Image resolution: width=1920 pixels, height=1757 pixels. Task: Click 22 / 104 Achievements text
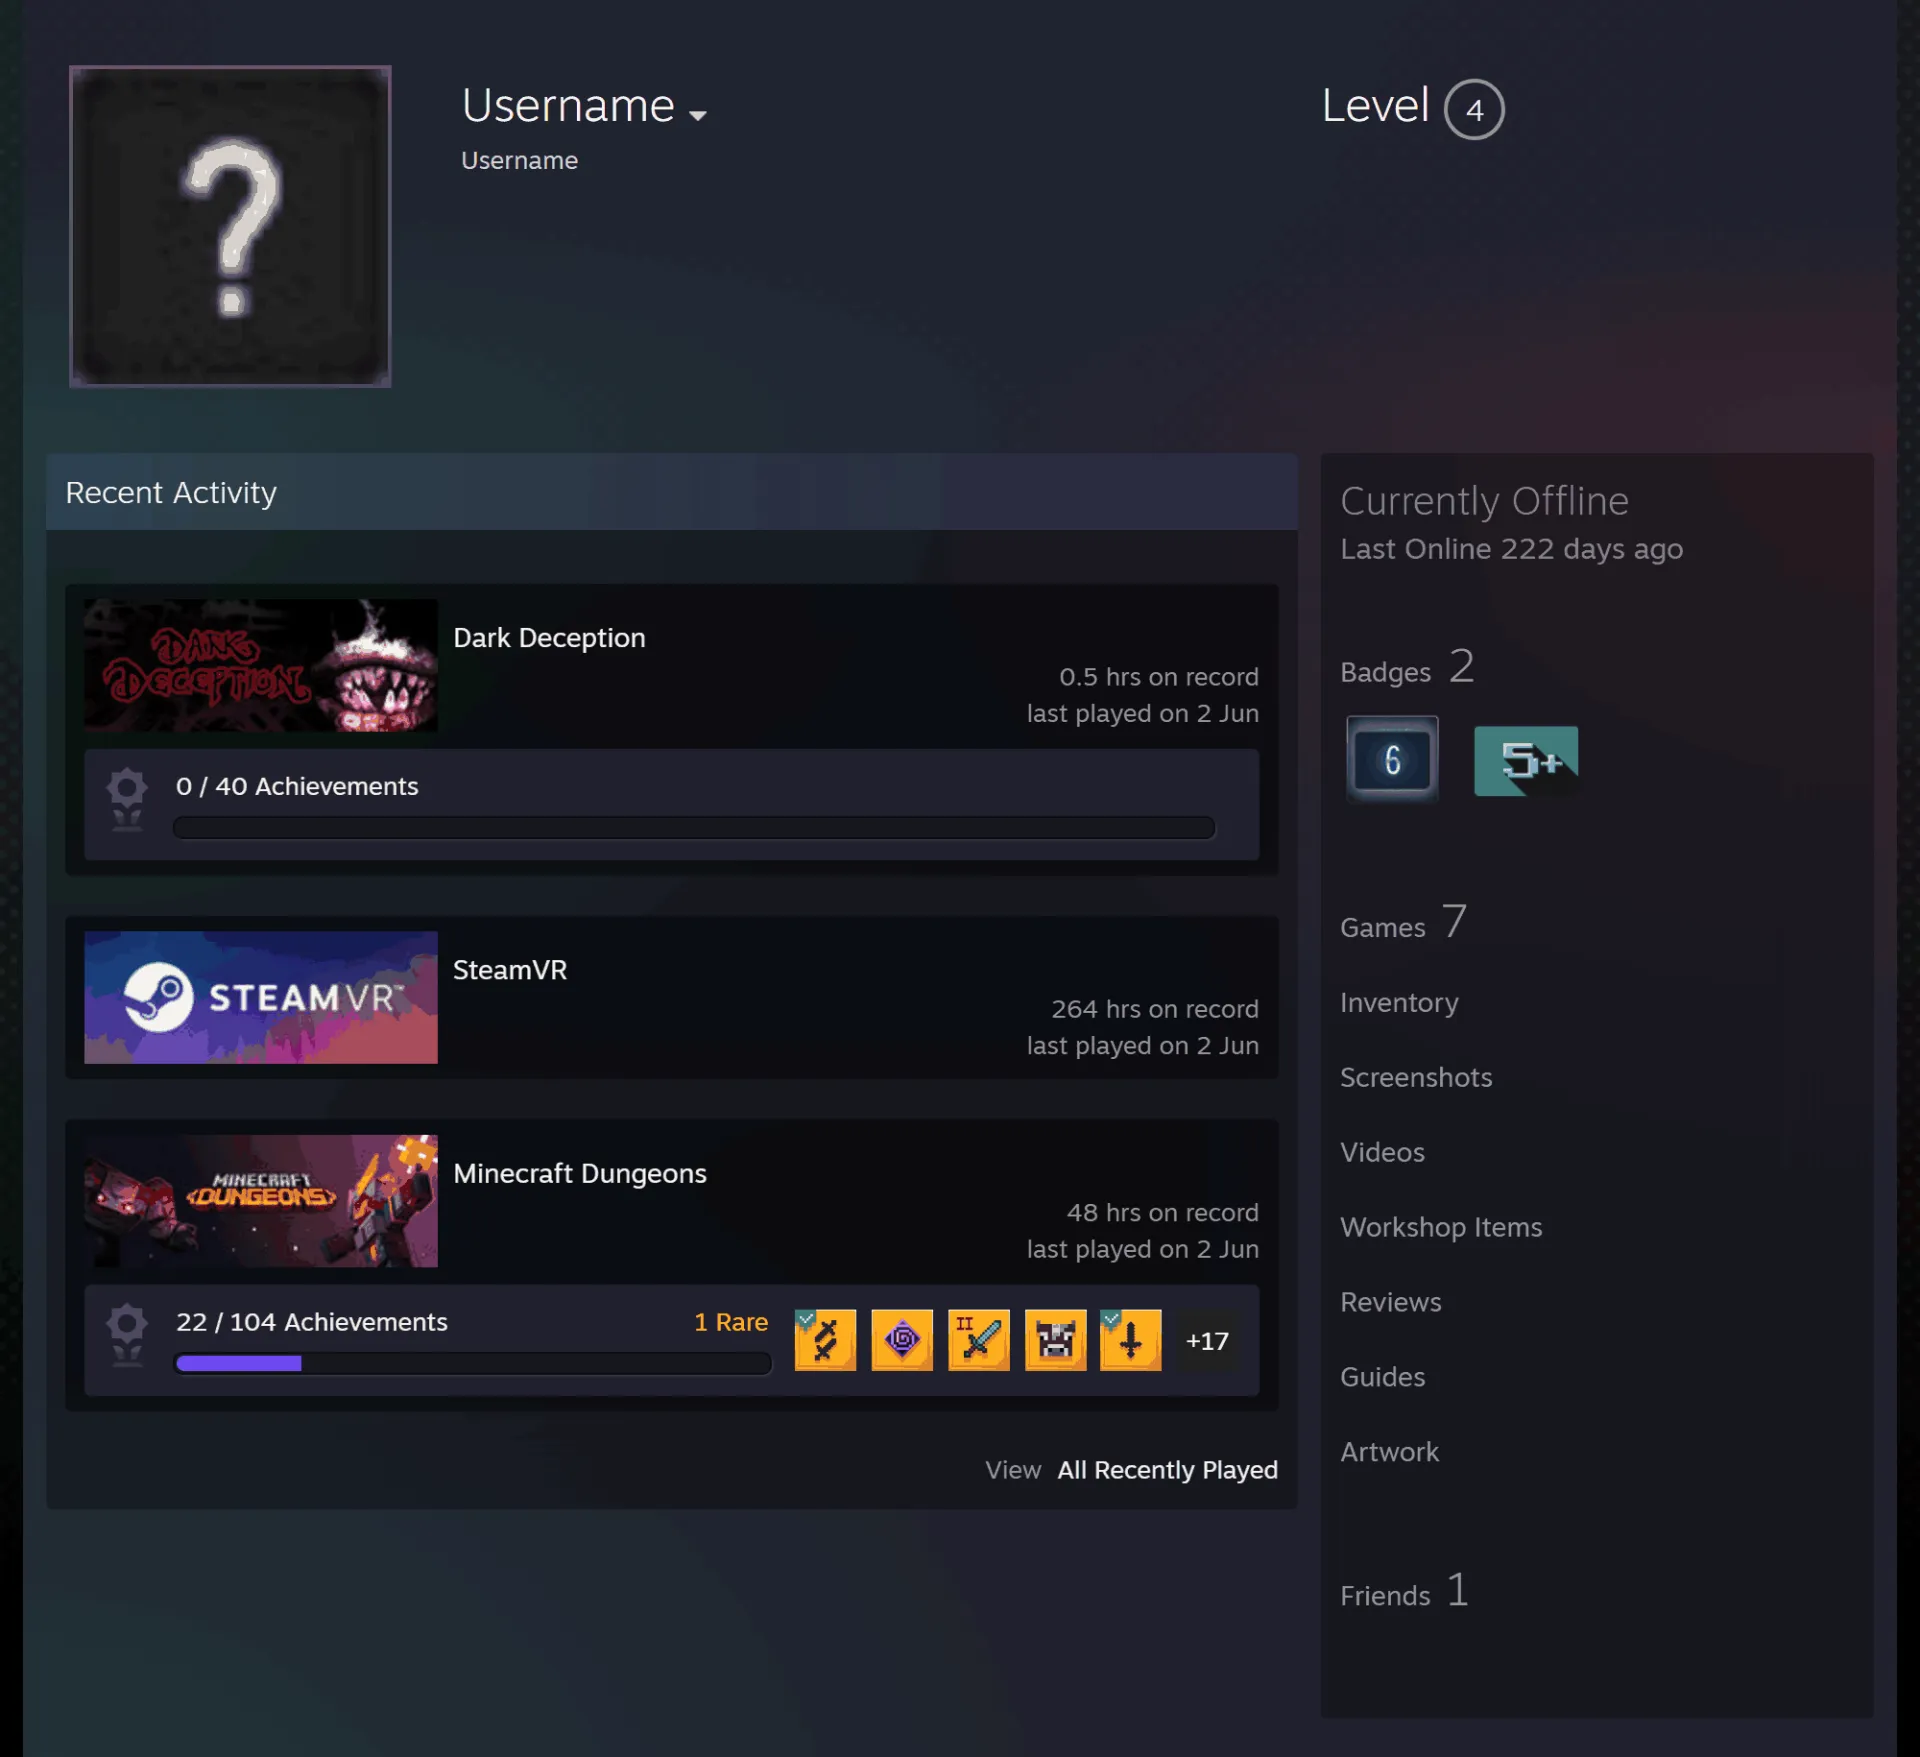pos(312,1322)
